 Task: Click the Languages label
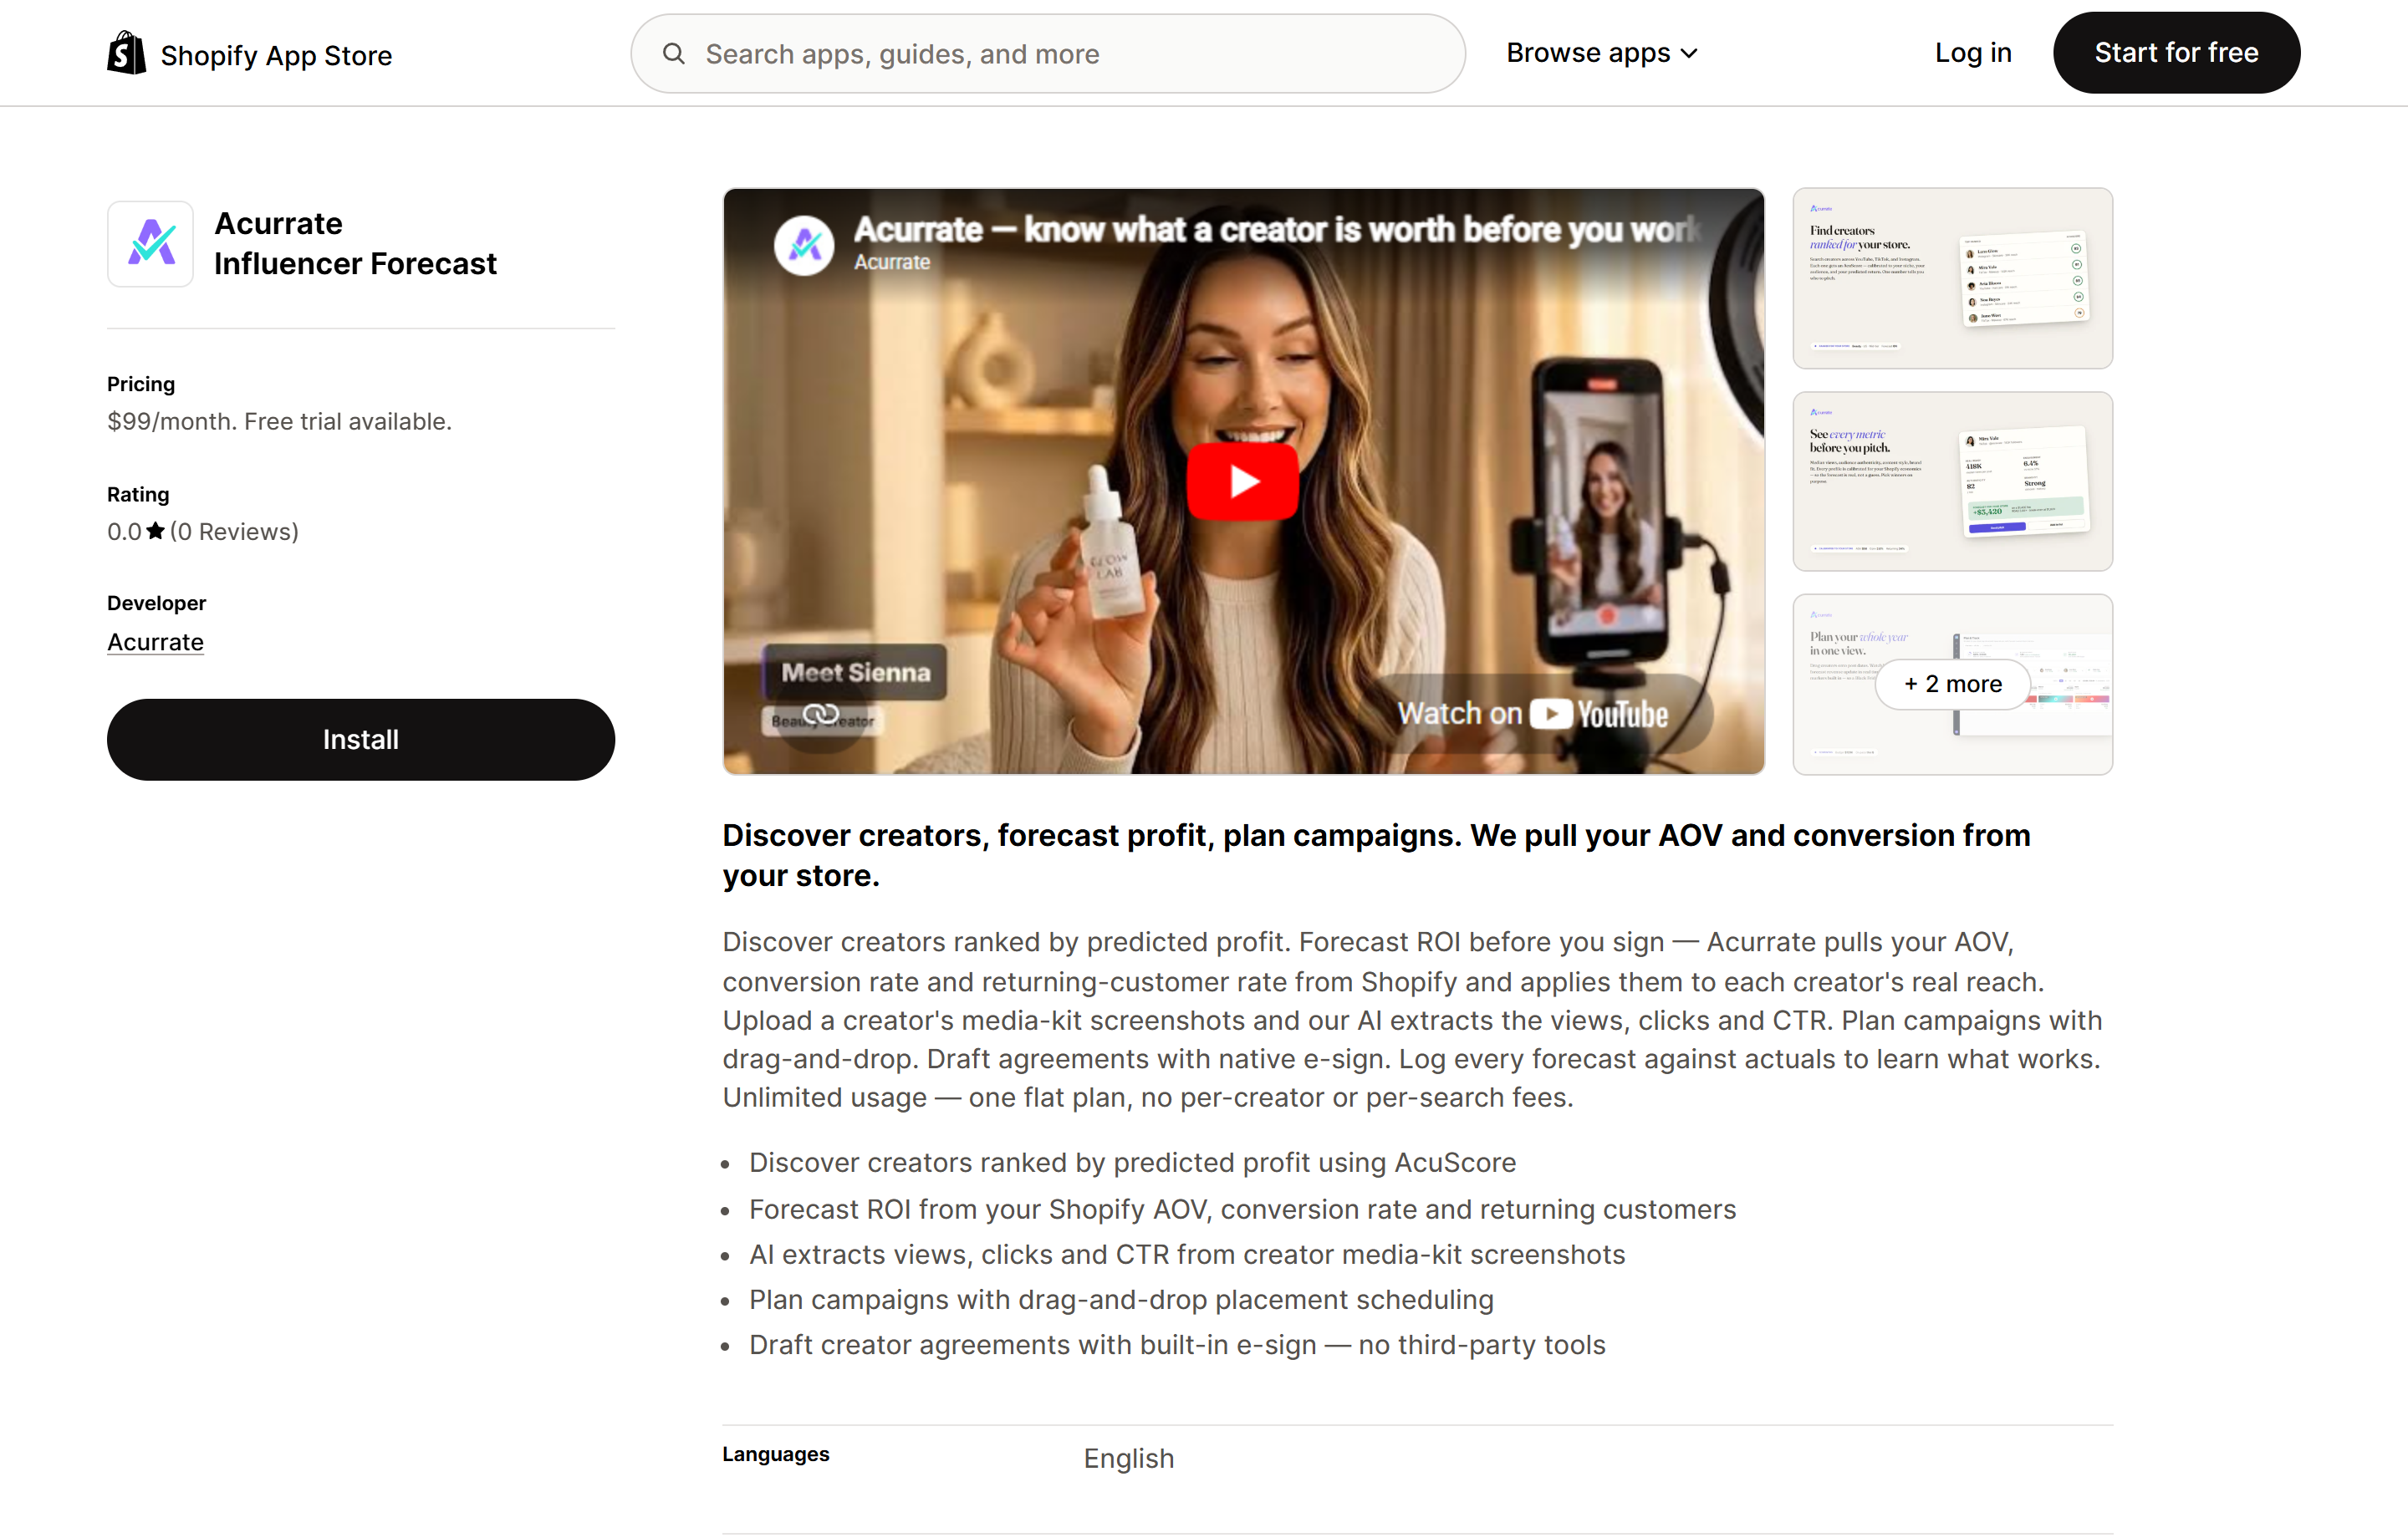point(776,1454)
